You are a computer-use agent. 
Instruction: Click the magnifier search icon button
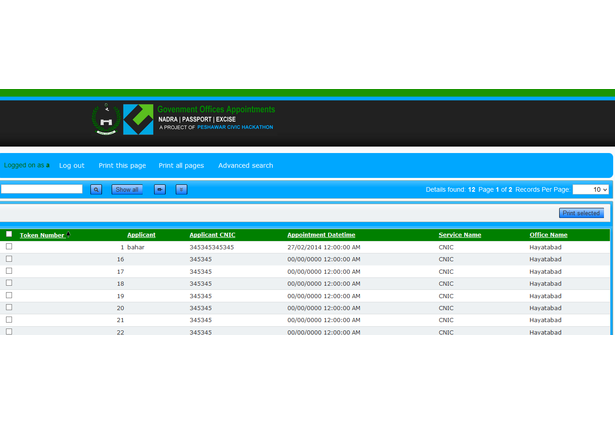(x=96, y=189)
